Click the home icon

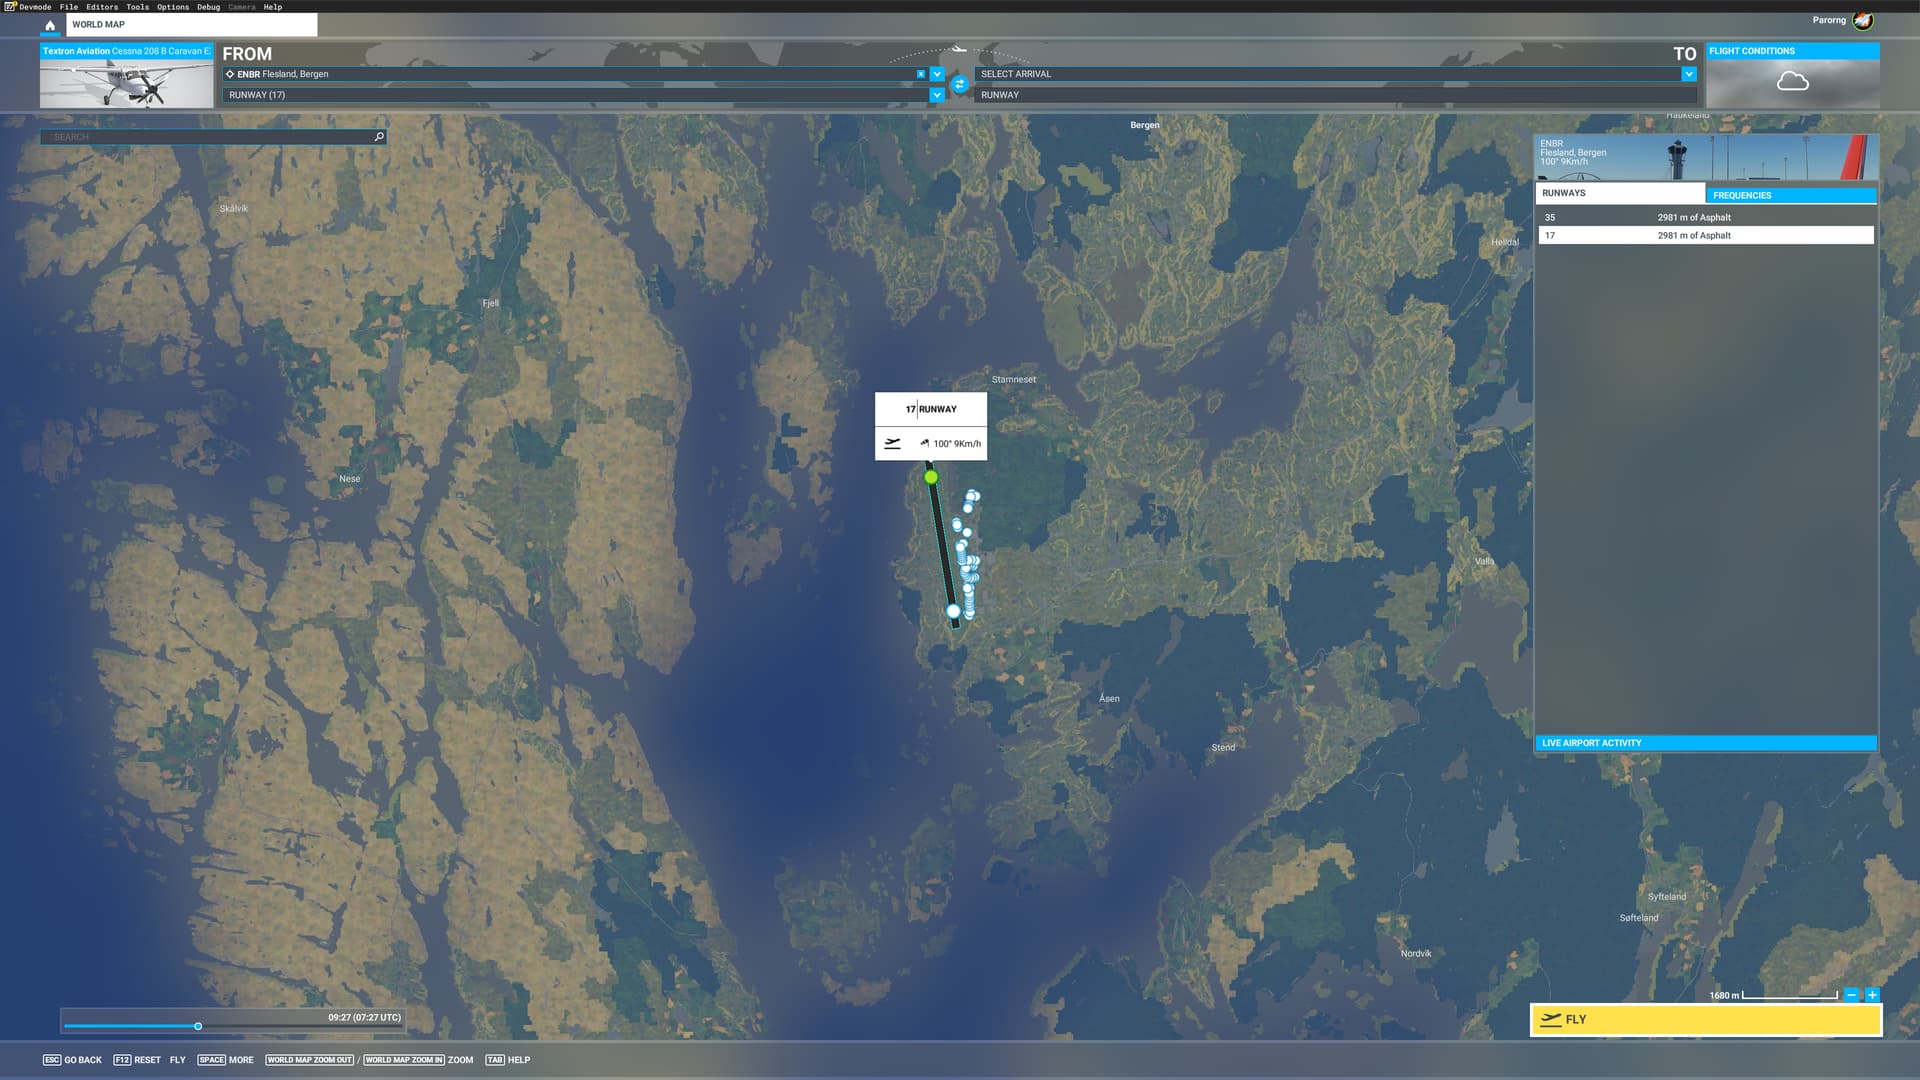50,25
